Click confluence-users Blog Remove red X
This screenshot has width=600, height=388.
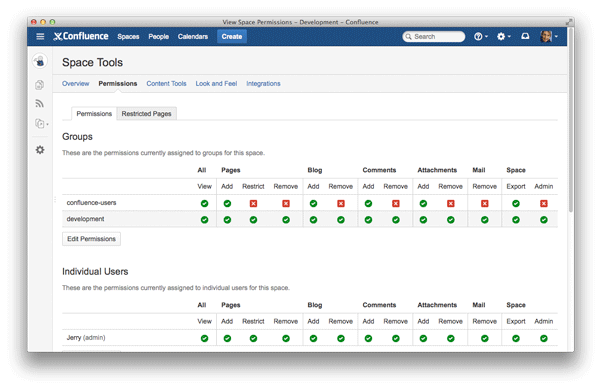coord(341,204)
